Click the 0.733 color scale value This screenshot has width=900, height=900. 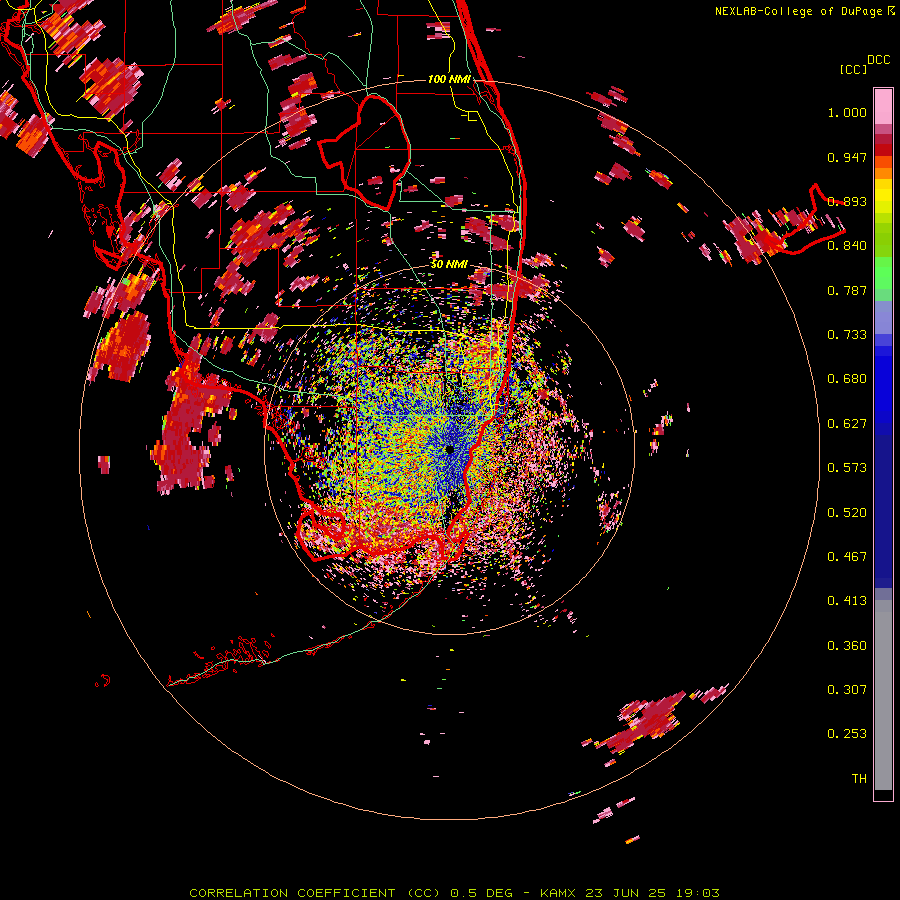click(847, 335)
